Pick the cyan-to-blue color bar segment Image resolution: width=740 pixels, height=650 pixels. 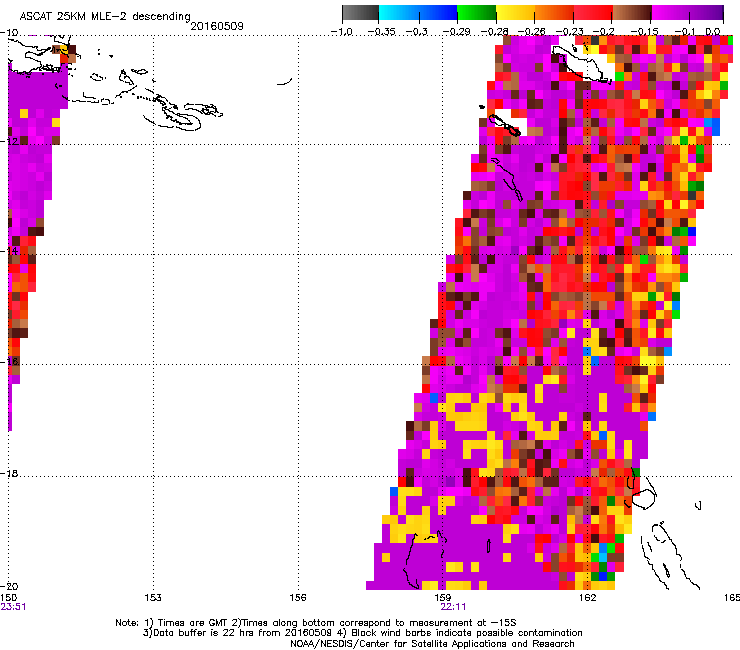pyautogui.click(x=418, y=13)
